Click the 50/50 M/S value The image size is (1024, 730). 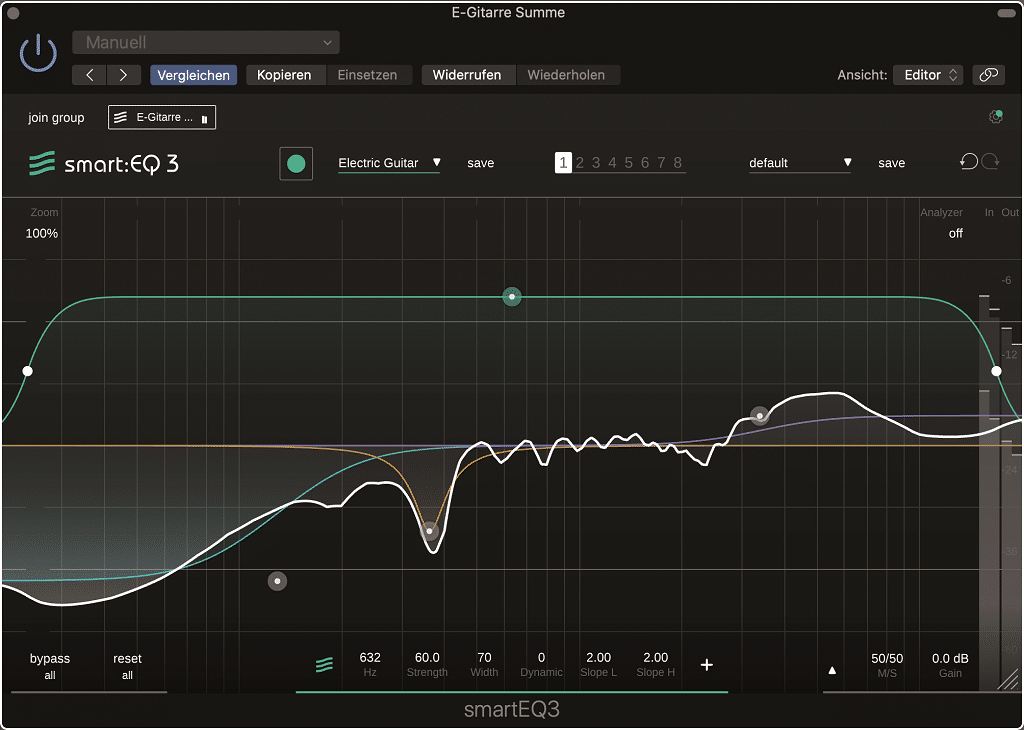(x=887, y=659)
